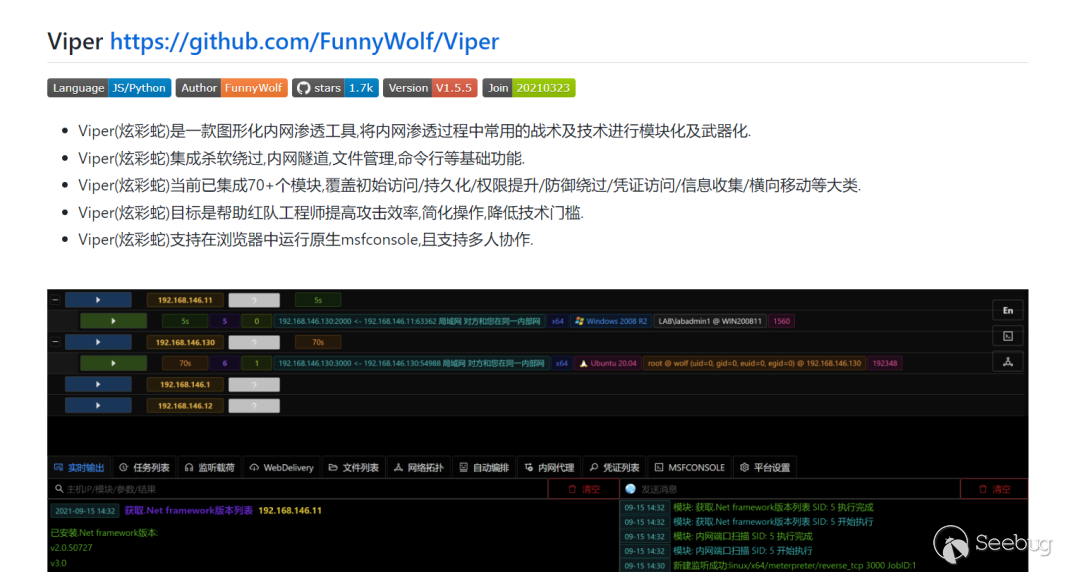The image size is (1080, 572).
Task: Switch to the 任务列表 tab
Action: 144,467
